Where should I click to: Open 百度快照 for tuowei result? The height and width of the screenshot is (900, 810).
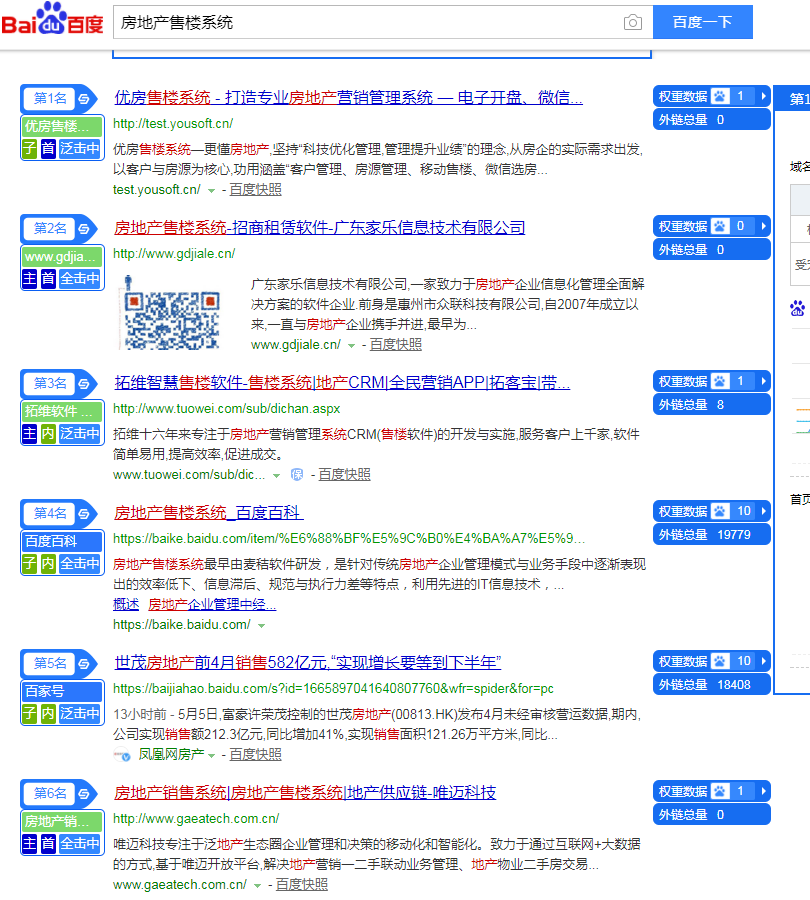(x=344, y=475)
